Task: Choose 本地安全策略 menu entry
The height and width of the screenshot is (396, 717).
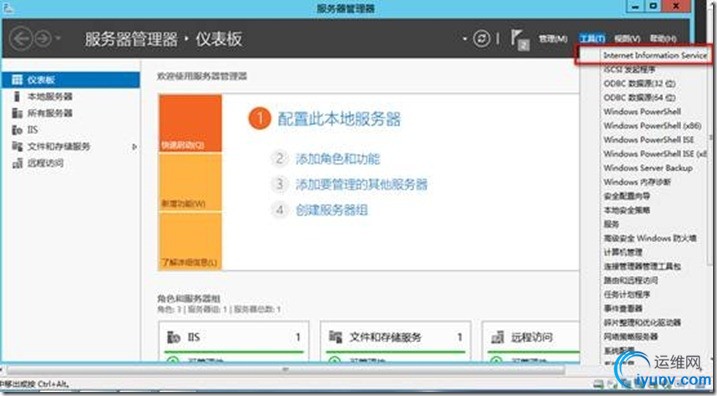Action: click(x=626, y=210)
